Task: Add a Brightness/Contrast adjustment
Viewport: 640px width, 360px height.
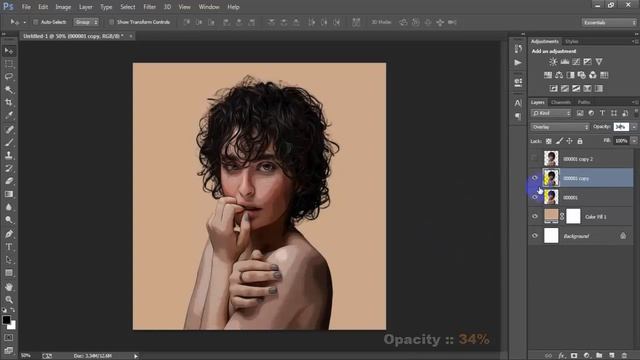Action: (x=553, y=62)
